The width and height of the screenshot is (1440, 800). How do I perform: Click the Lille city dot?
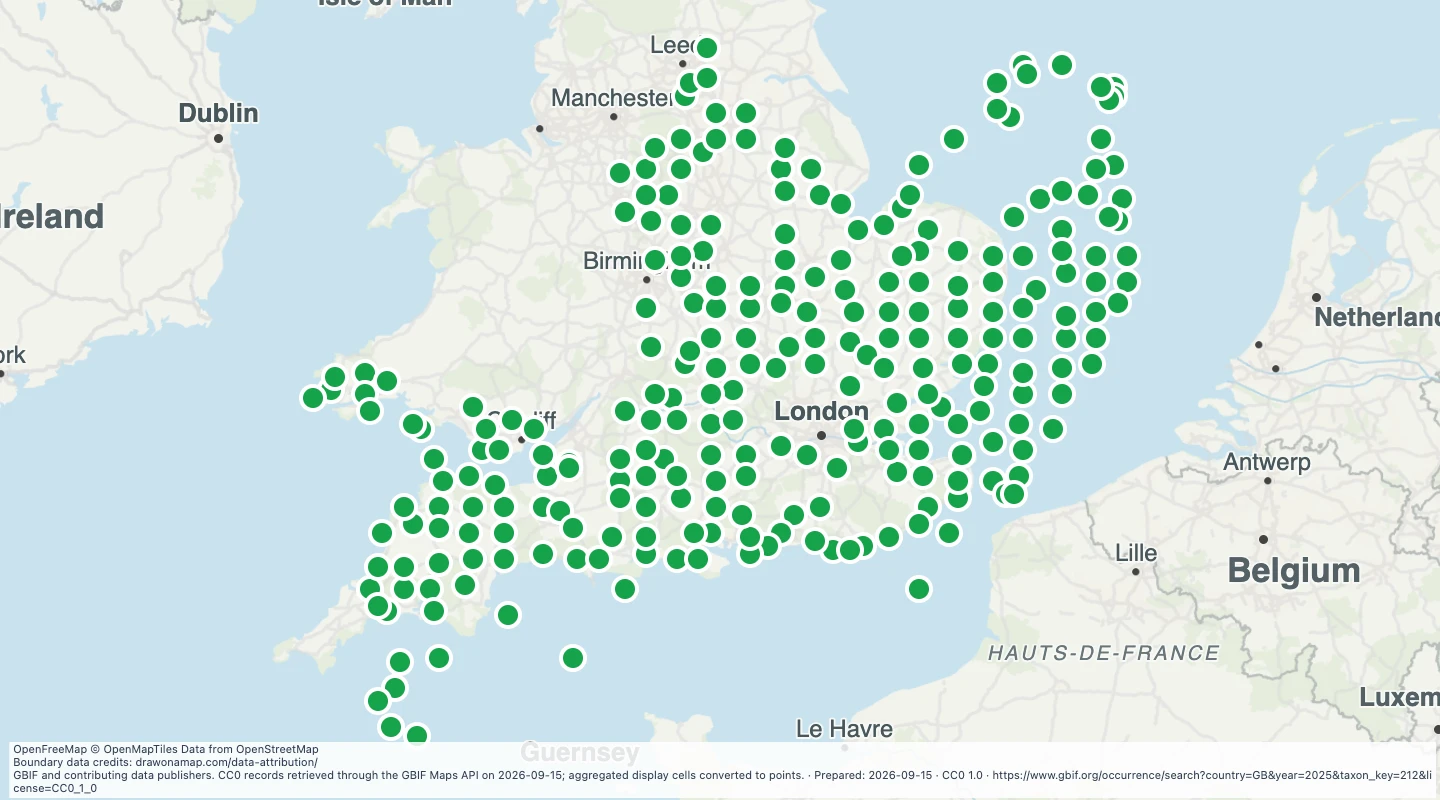[x=1136, y=572]
